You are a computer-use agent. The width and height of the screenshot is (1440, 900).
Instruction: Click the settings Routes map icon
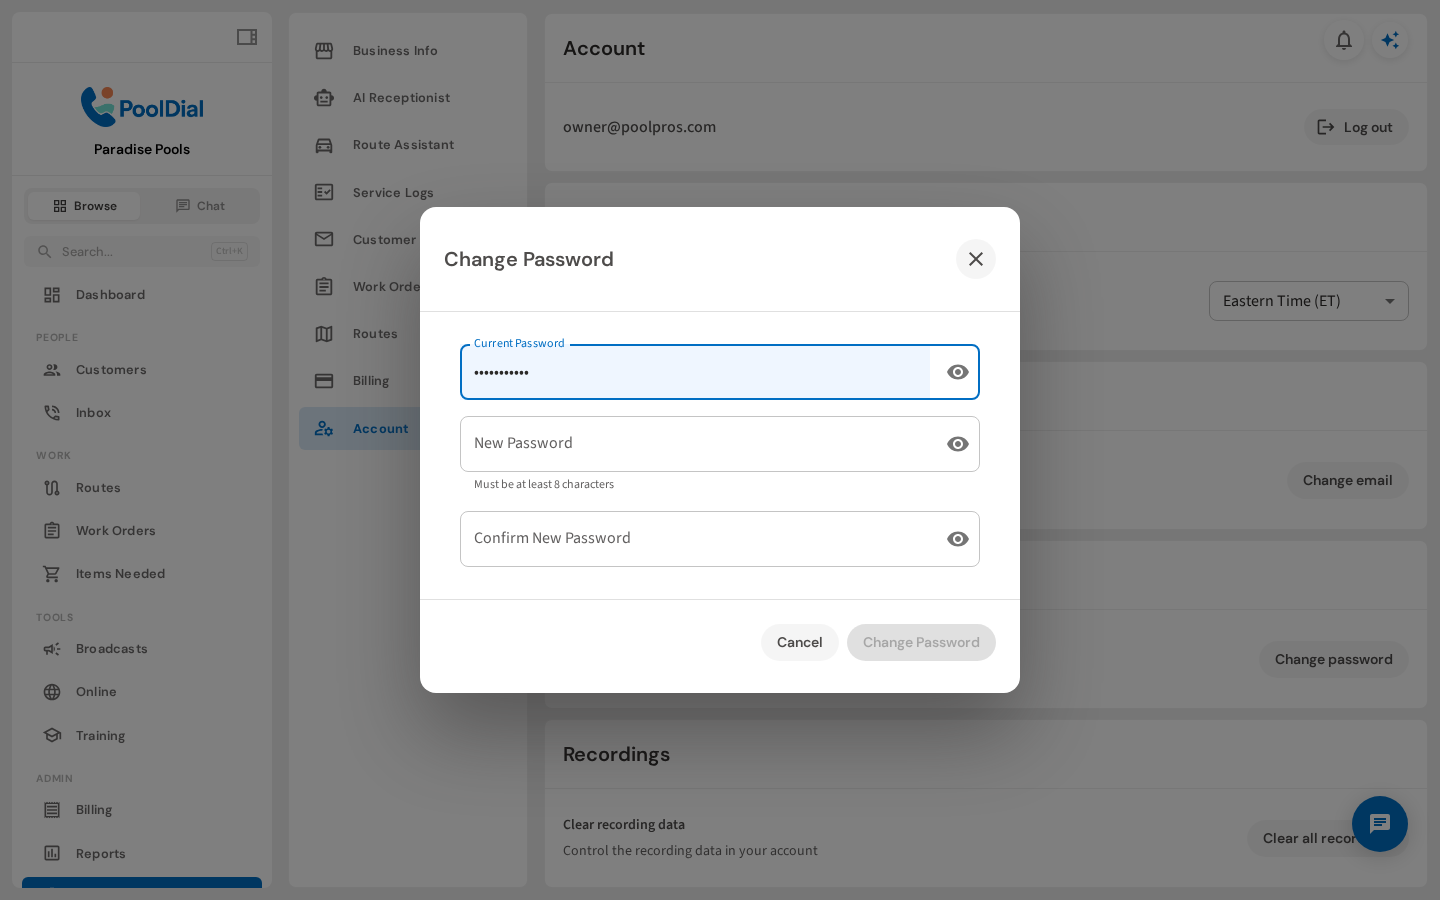[x=324, y=334]
